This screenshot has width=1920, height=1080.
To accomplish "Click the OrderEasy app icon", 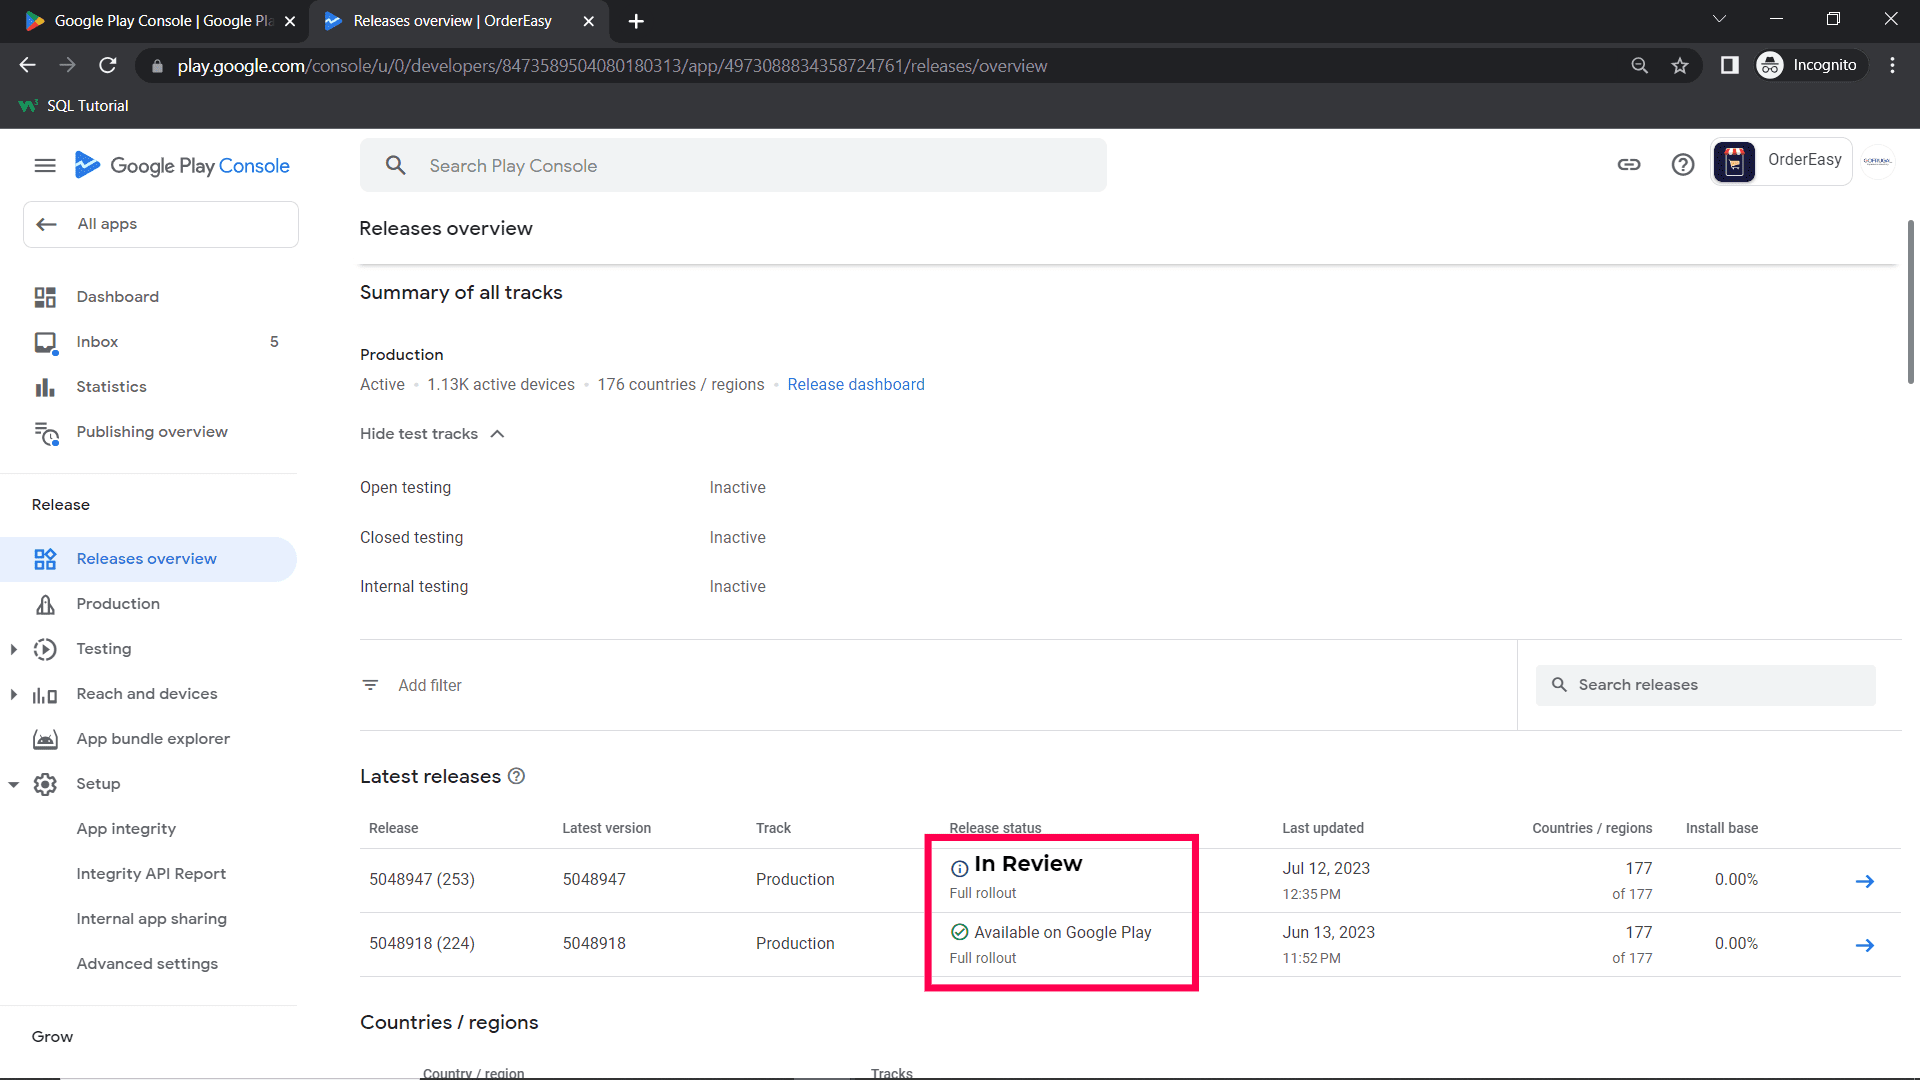I will point(1735,161).
